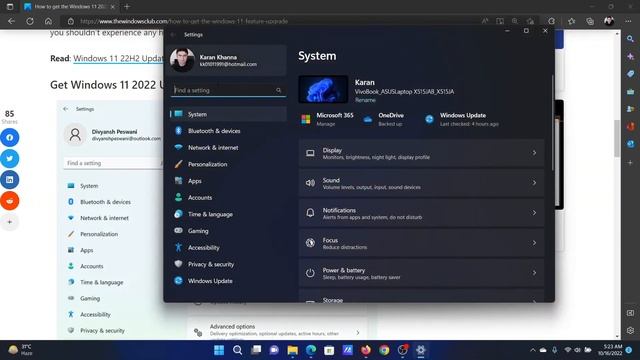The height and width of the screenshot is (360, 640).
Task: Click the Settings gear in taskbar
Action: [x=421, y=350]
